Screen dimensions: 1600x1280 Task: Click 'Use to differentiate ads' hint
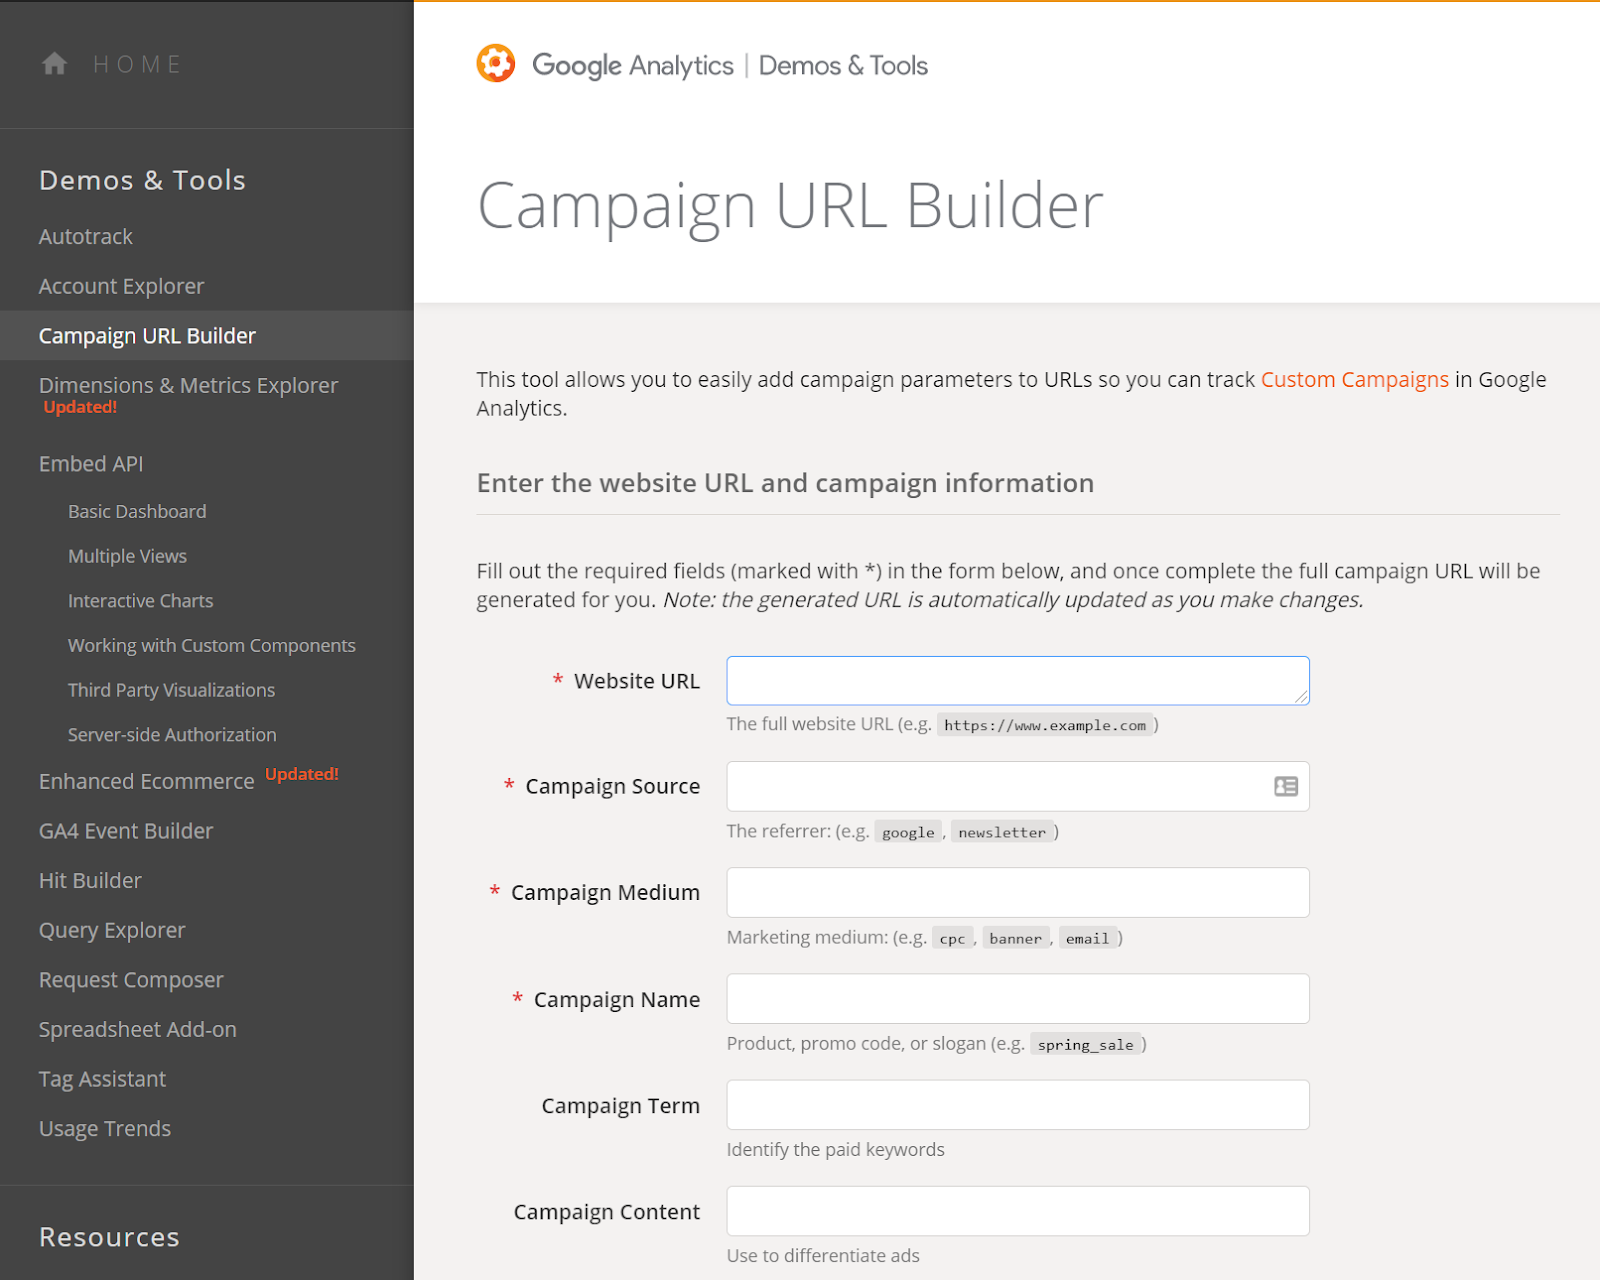point(823,1256)
